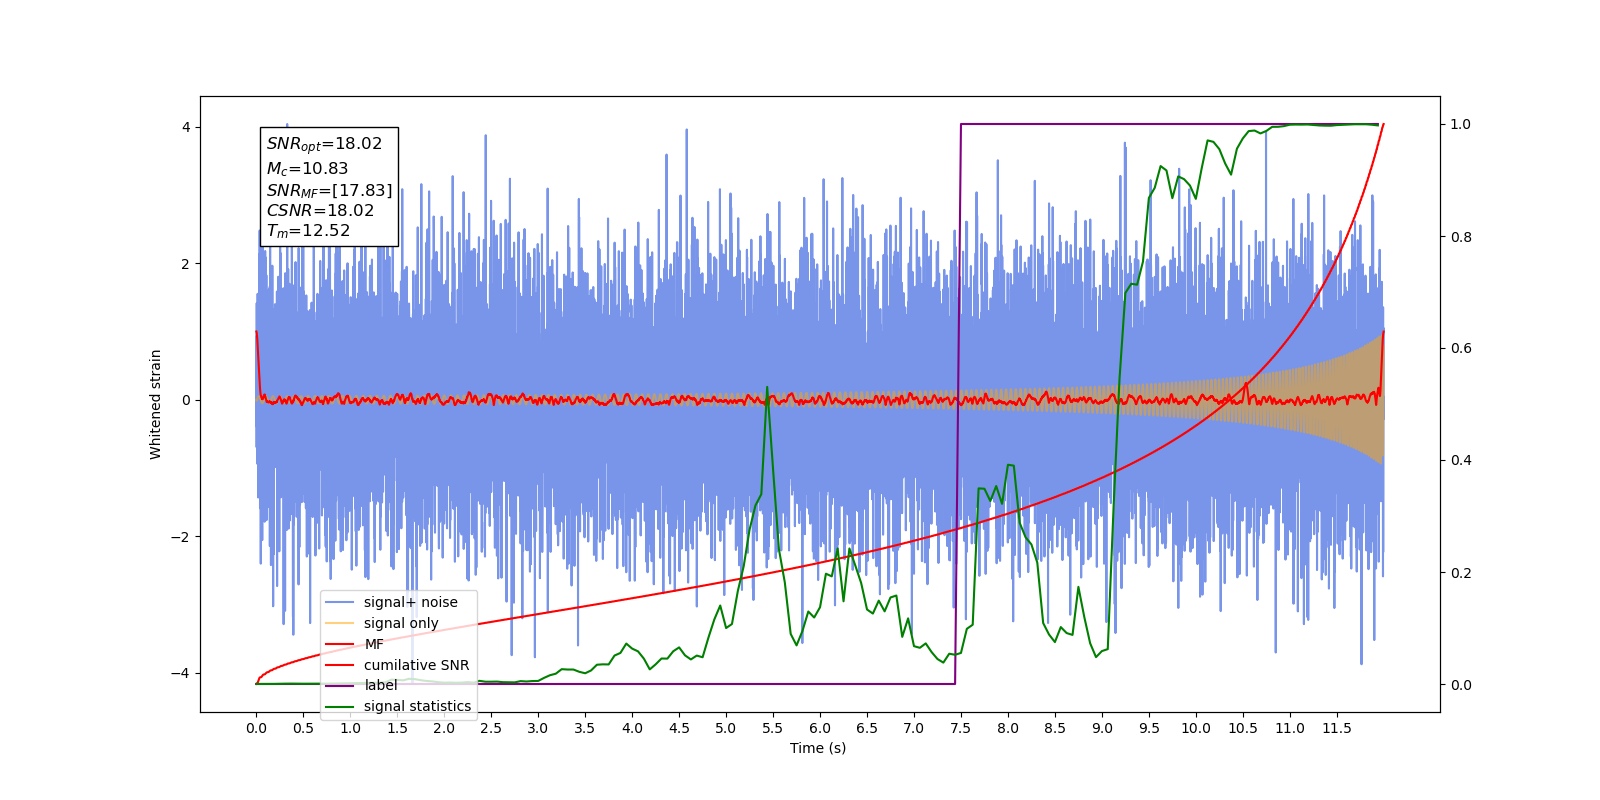This screenshot has height=800, width=1600.
Task: Click the 'Whitened strain' y-axis label
Action: 155,404
